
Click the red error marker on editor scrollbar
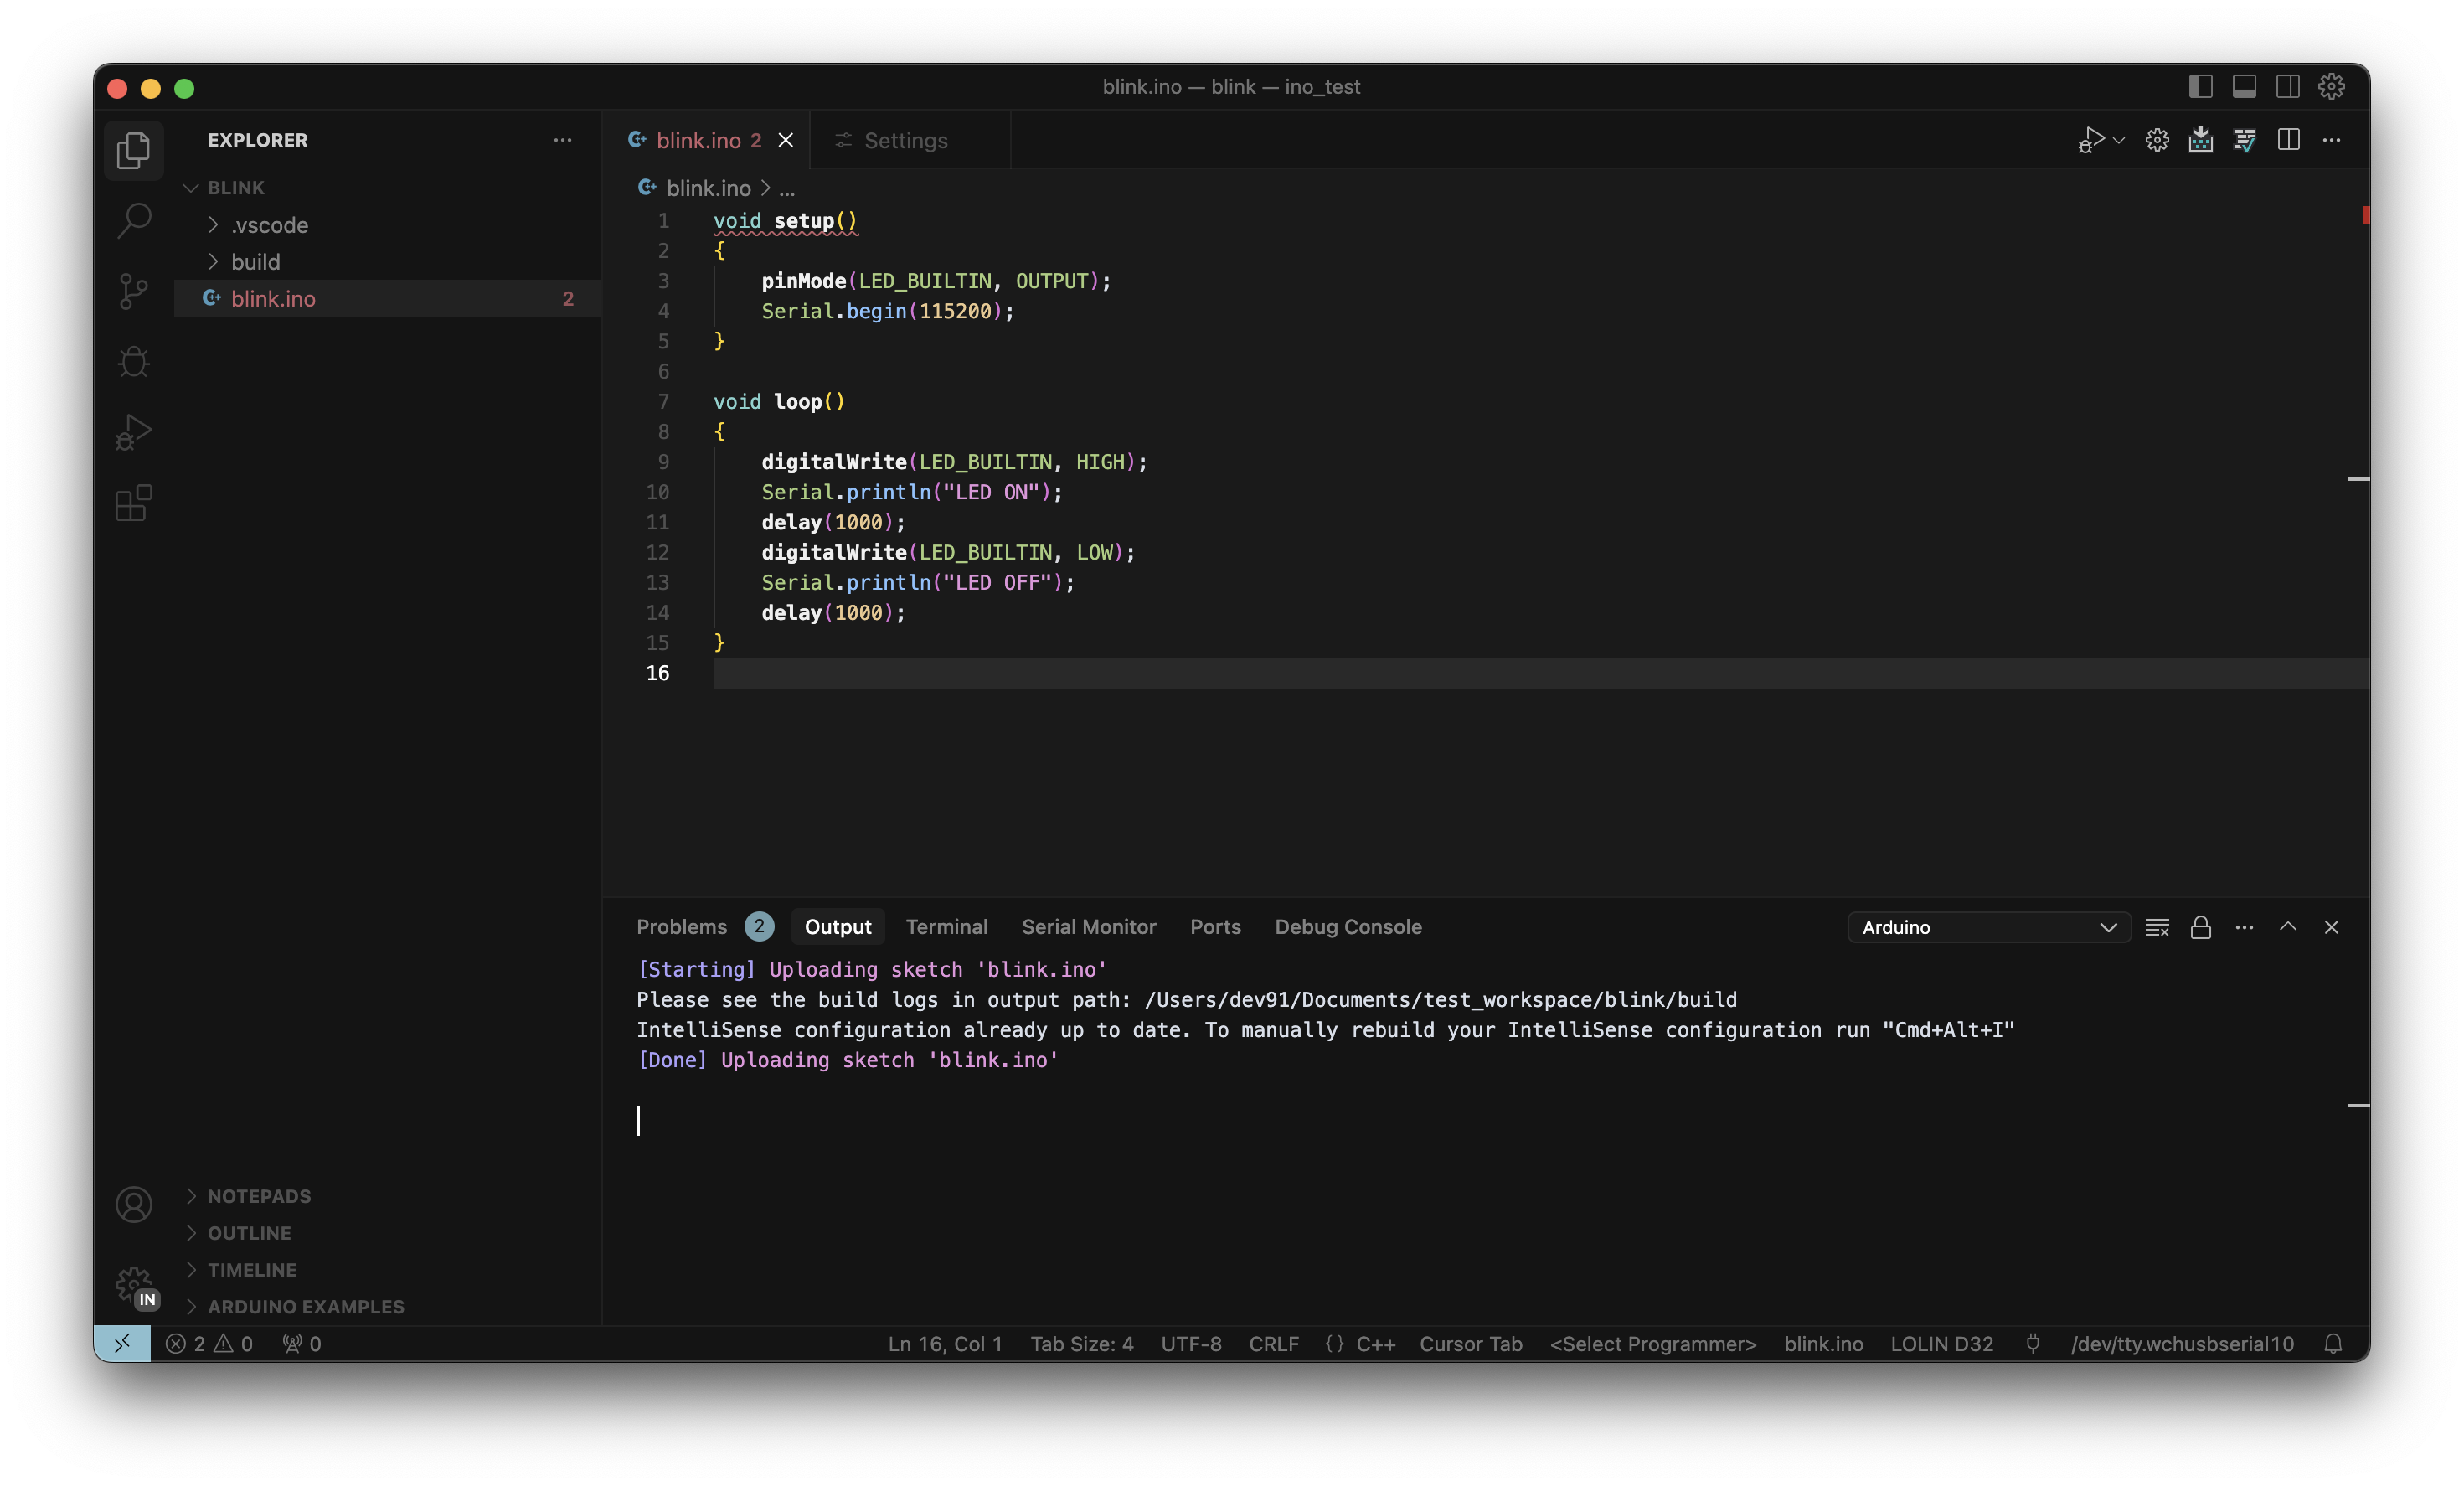coord(2365,215)
